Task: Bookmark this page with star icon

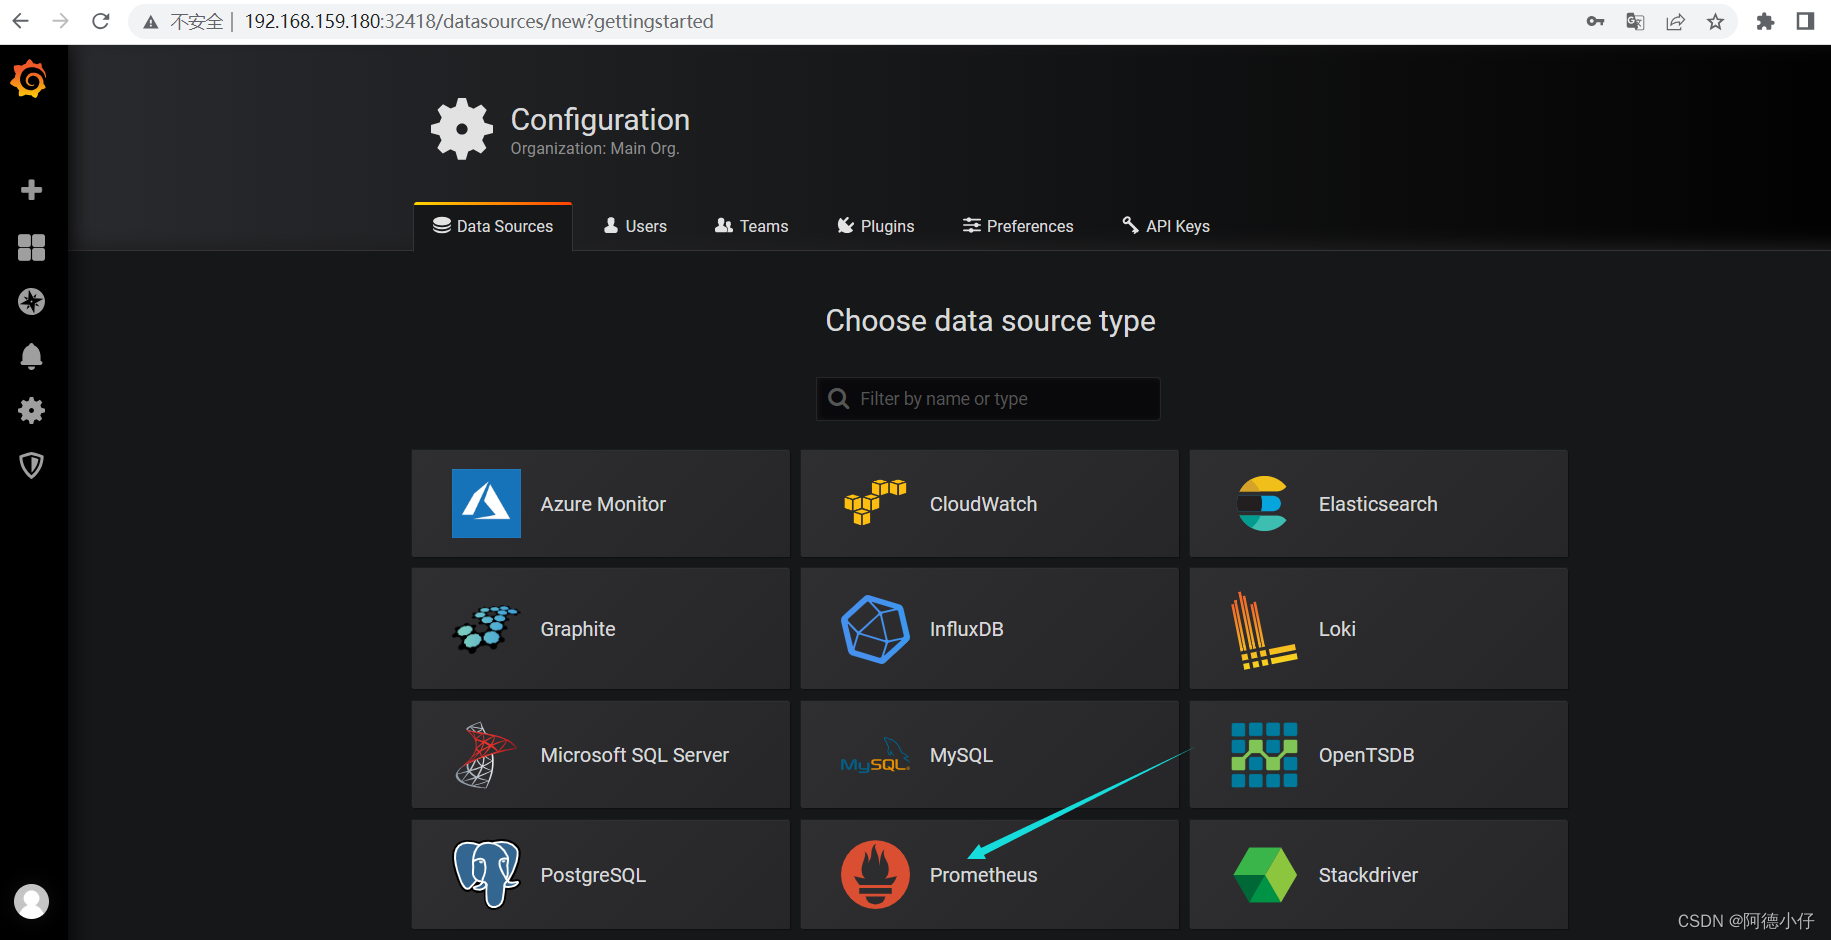Action: tap(1716, 21)
